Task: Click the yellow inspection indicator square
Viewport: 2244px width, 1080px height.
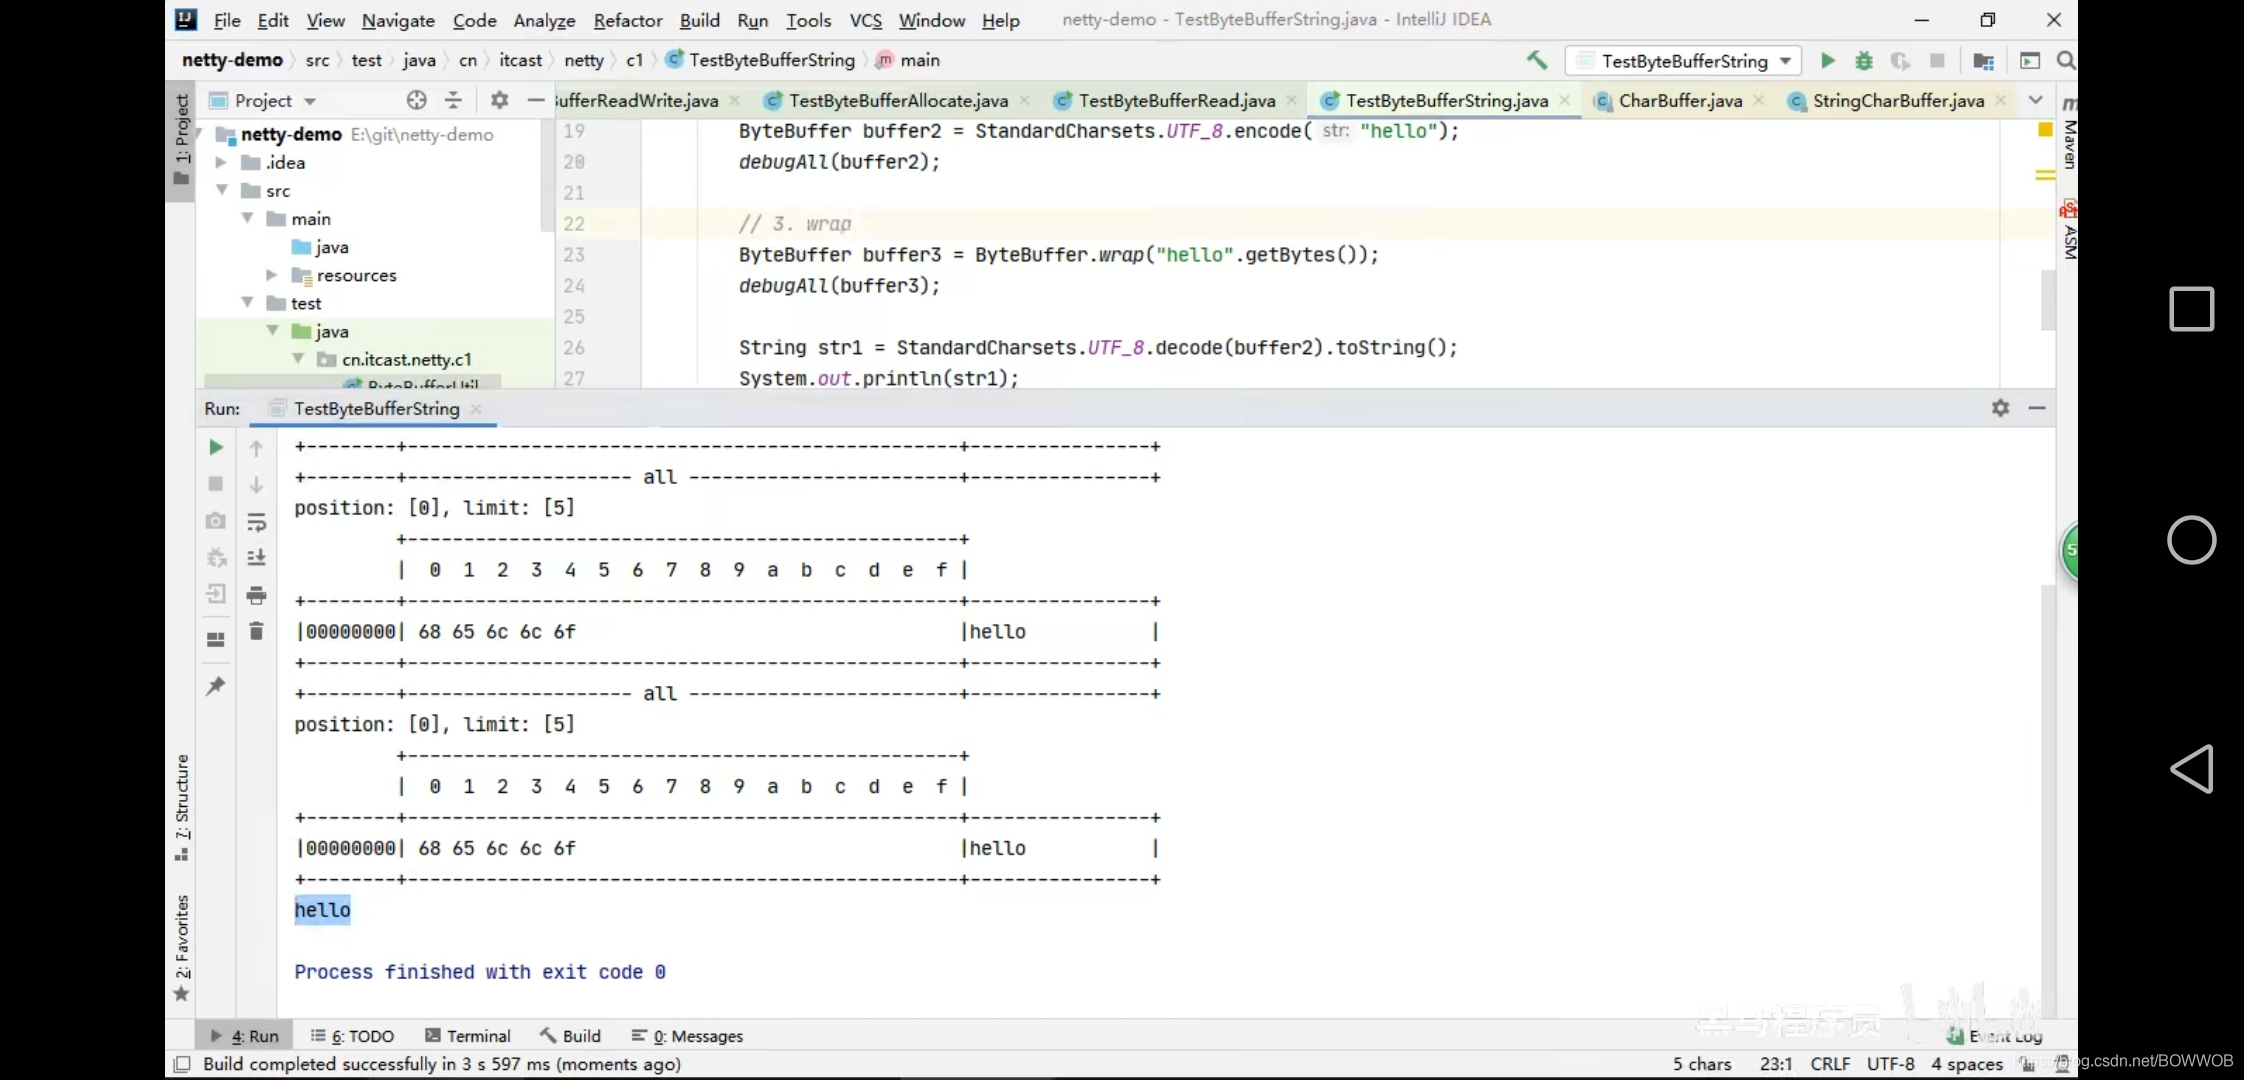Action: (2045, 130)
